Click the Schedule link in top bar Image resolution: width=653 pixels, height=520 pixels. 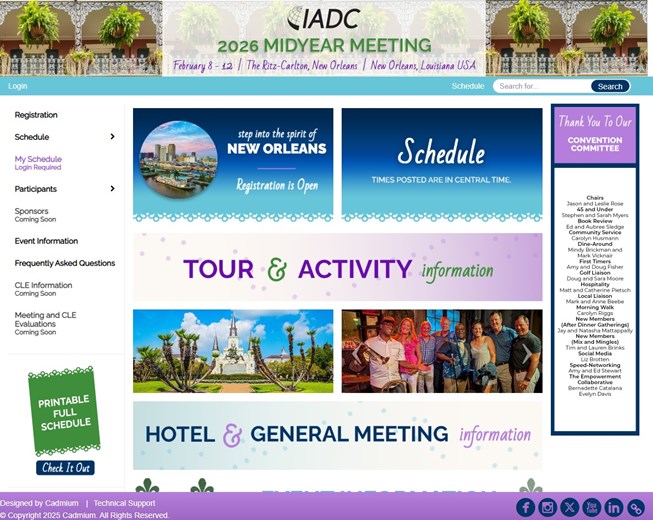pos(468,86)
